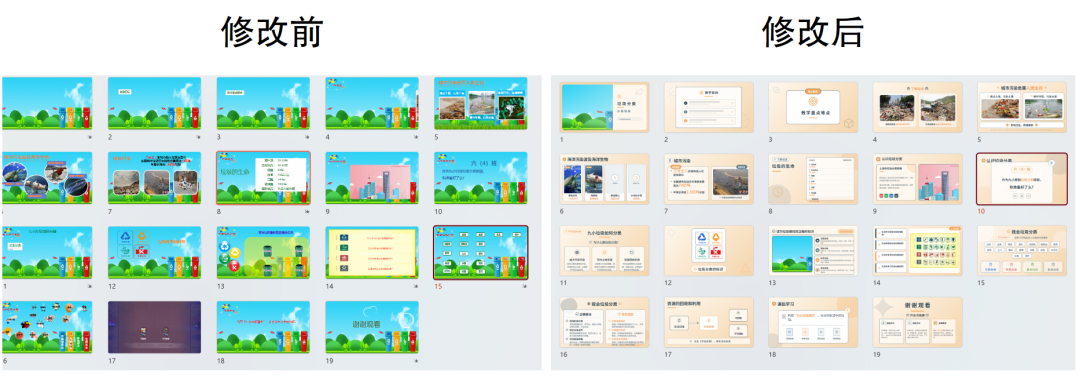Click the transition star under 修改前 slide 14
This screenshot has height=379, width=1080.
click(415, 286)
